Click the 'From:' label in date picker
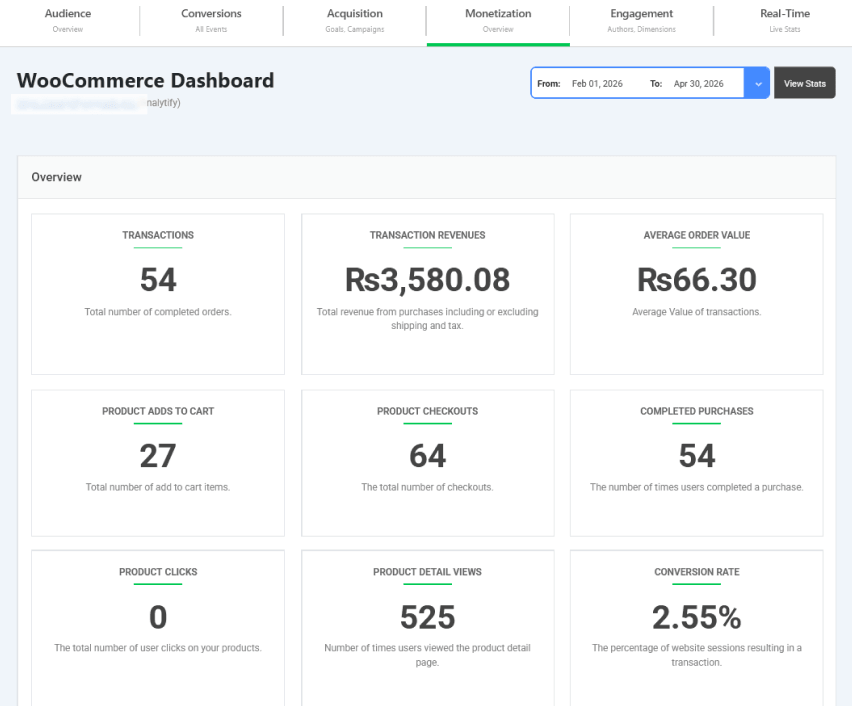 pos(549,84)
